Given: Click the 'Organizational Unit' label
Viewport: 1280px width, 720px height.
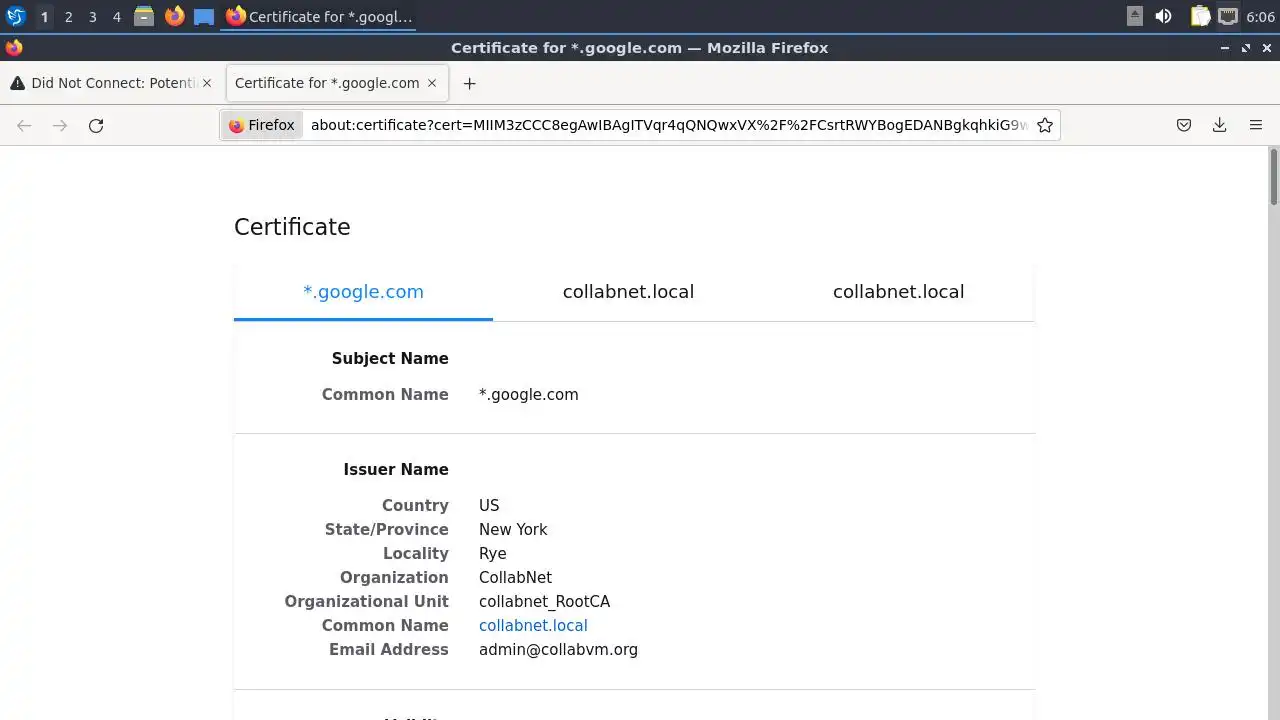Looking at the screenshot, I should tap(367, 602).
